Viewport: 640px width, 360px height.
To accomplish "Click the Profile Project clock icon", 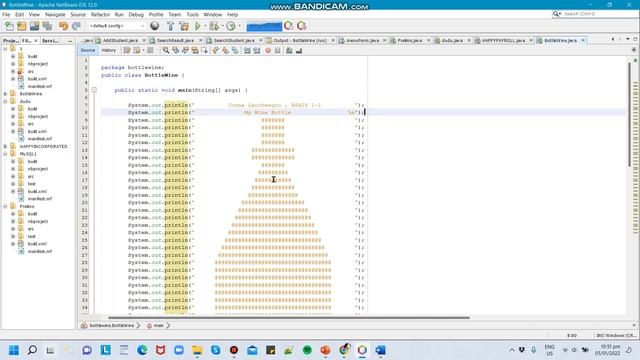I will [x=231, y=26].
